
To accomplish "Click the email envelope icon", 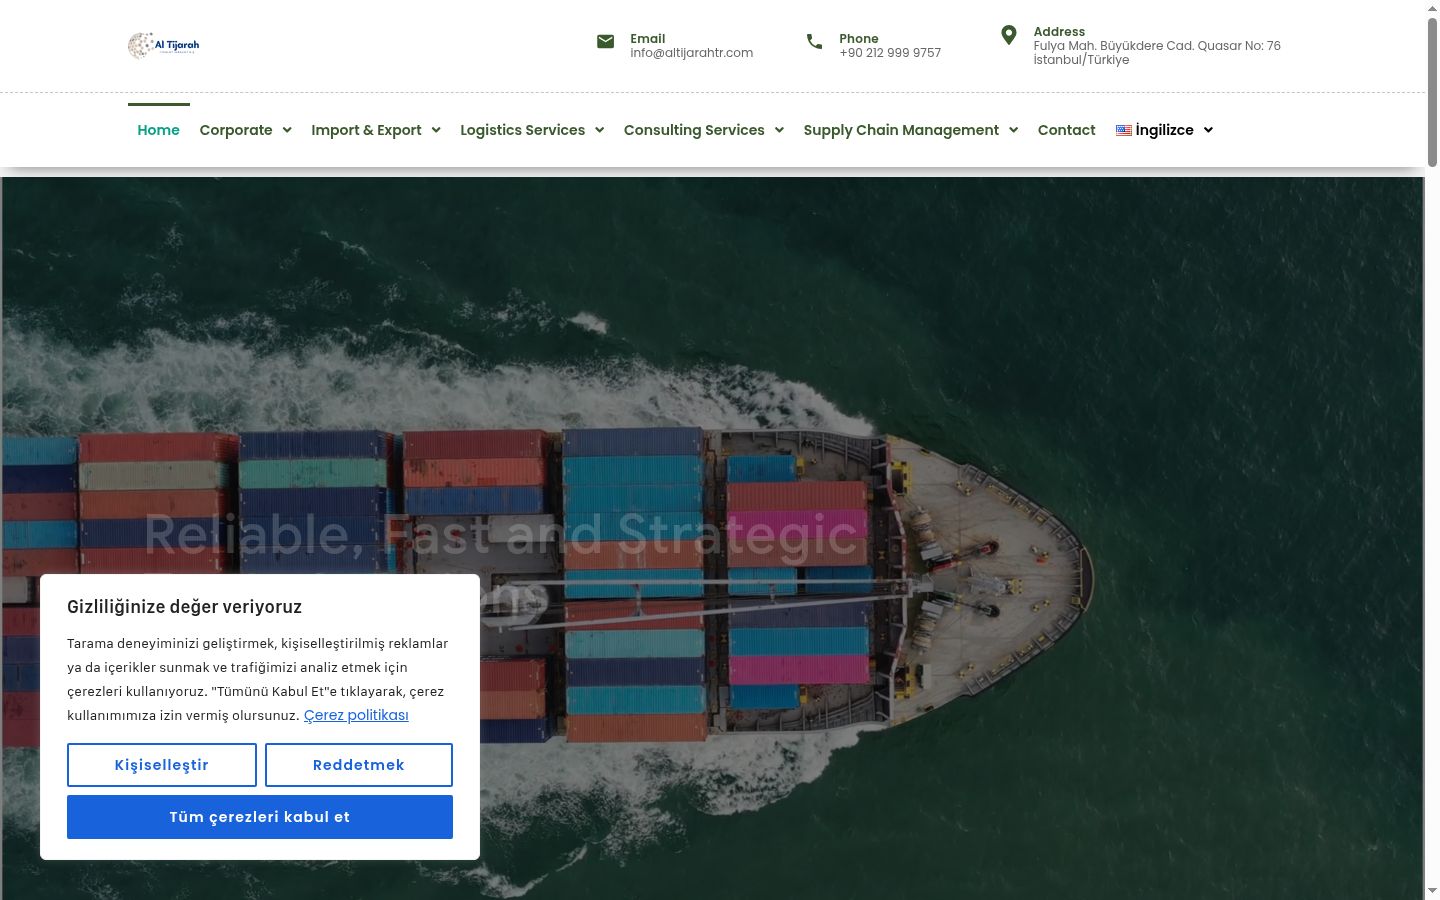I will coord(605,41).
